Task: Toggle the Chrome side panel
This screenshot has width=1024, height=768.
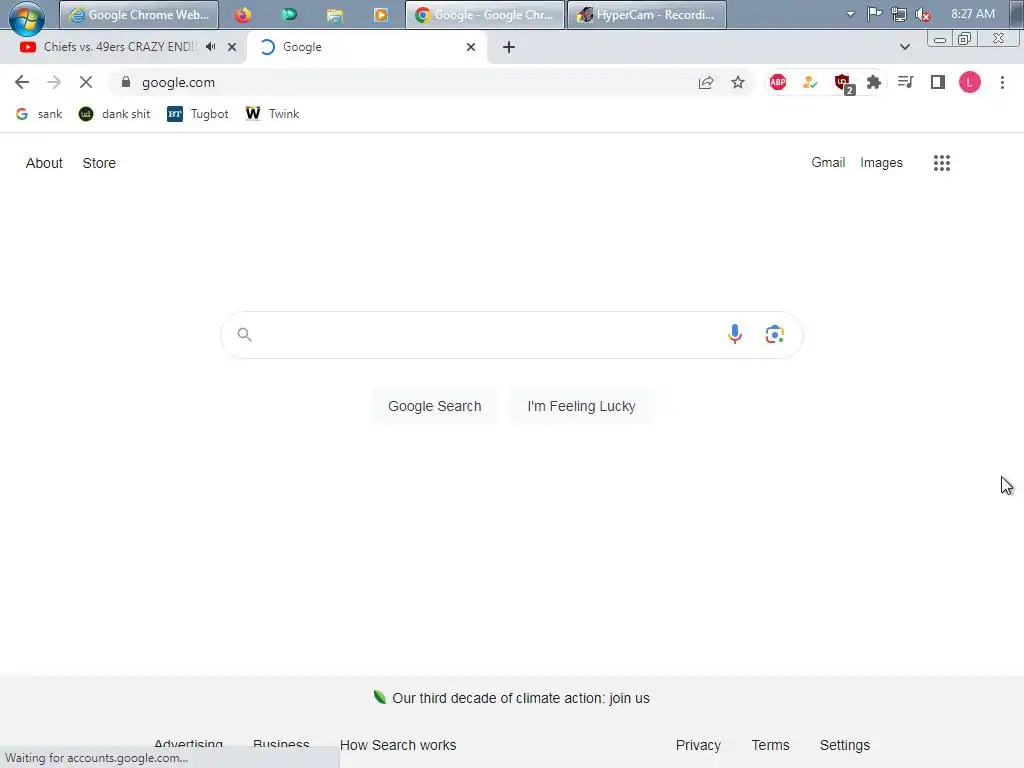Action: tap(938, 82)
